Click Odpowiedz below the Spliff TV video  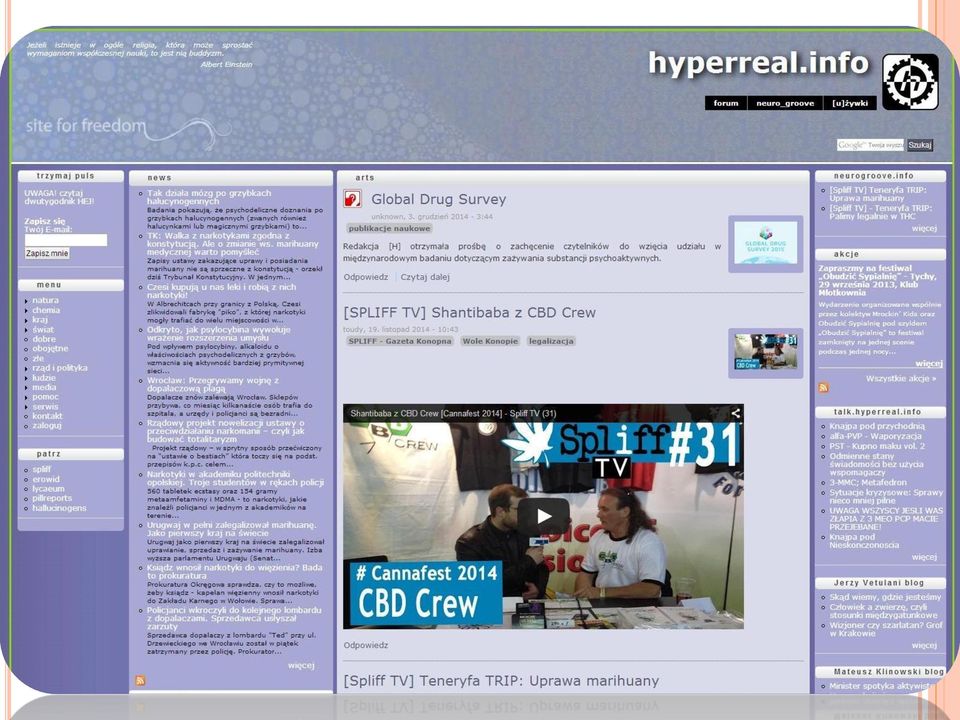(x=366, y=645)
